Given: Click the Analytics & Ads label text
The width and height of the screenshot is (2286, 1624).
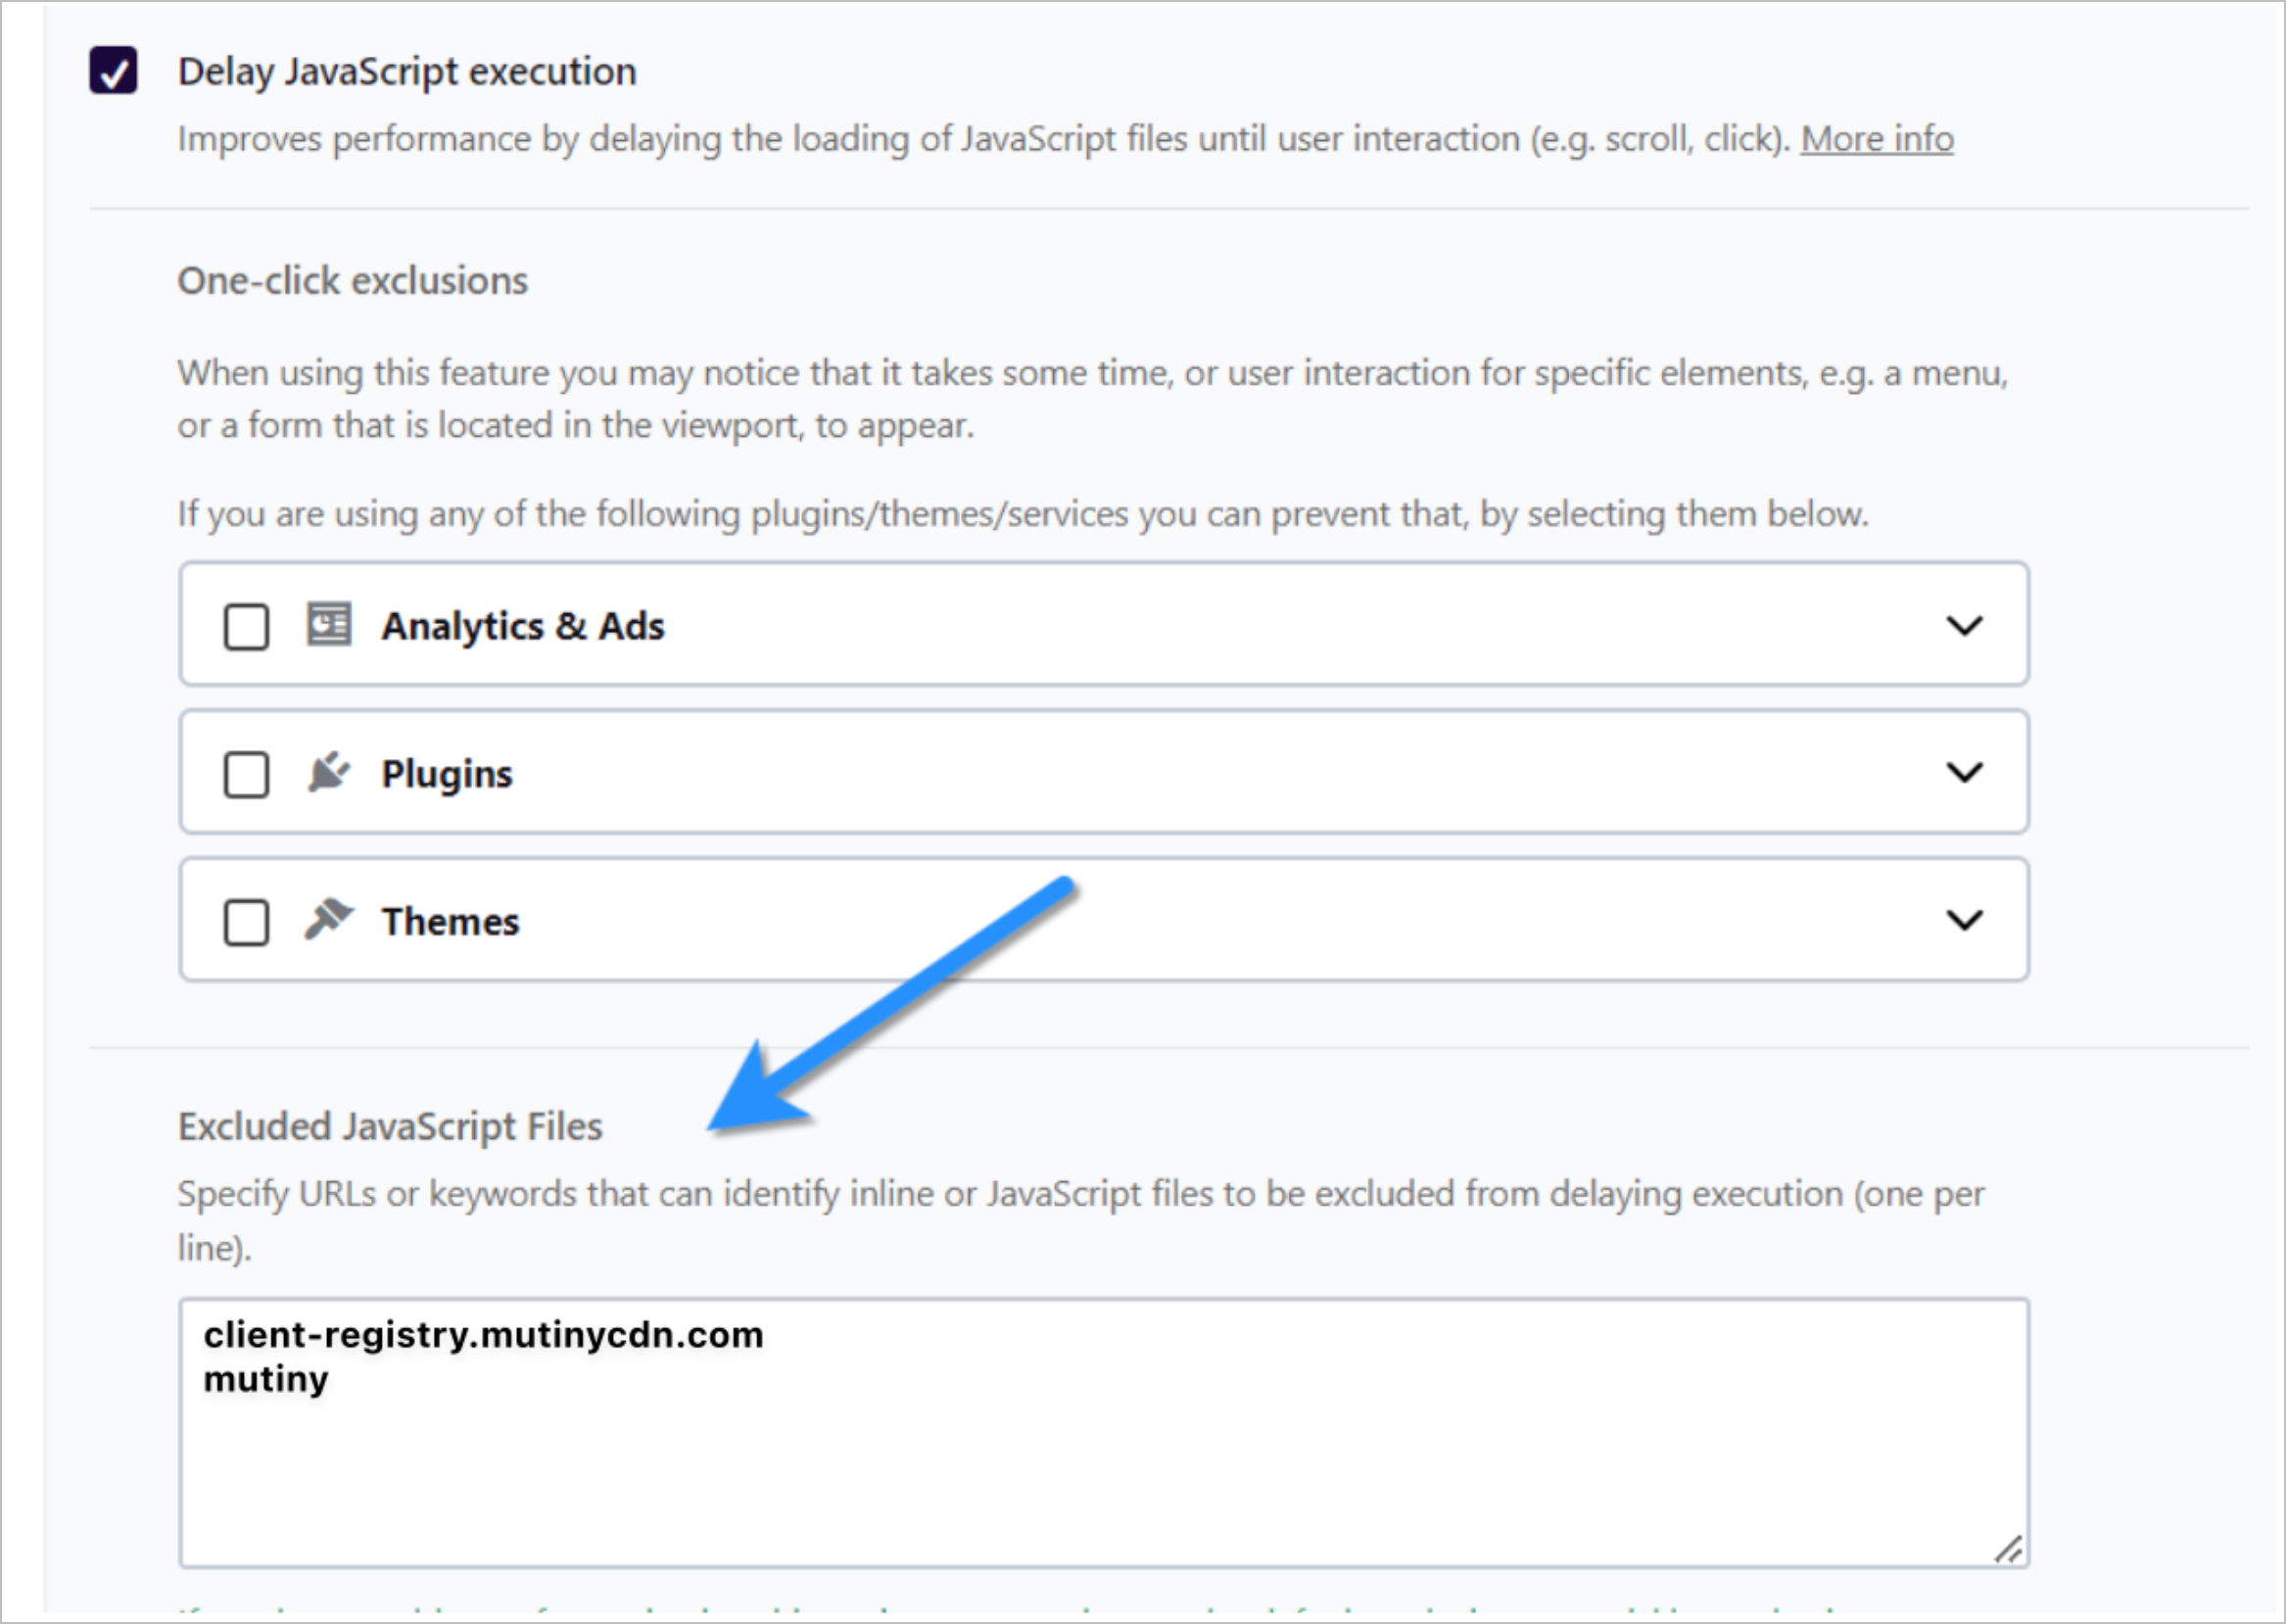Looking at the screenshot, I should [x=523, y=626].
